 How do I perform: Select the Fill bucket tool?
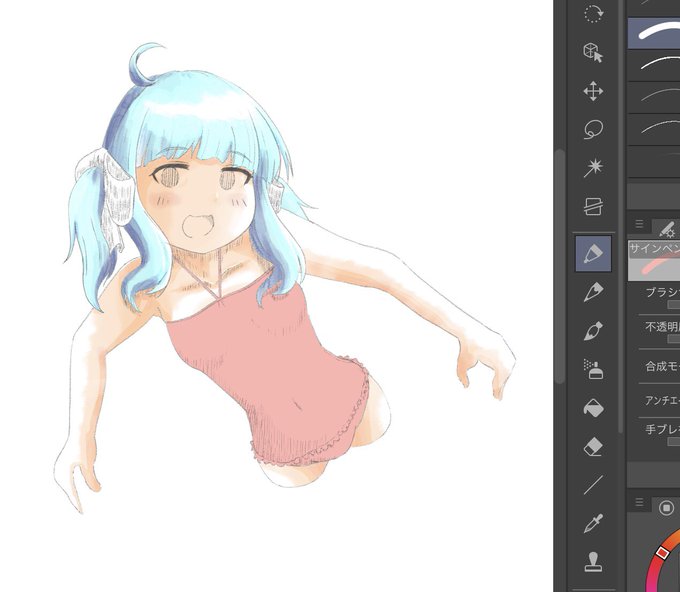[593, 408]
